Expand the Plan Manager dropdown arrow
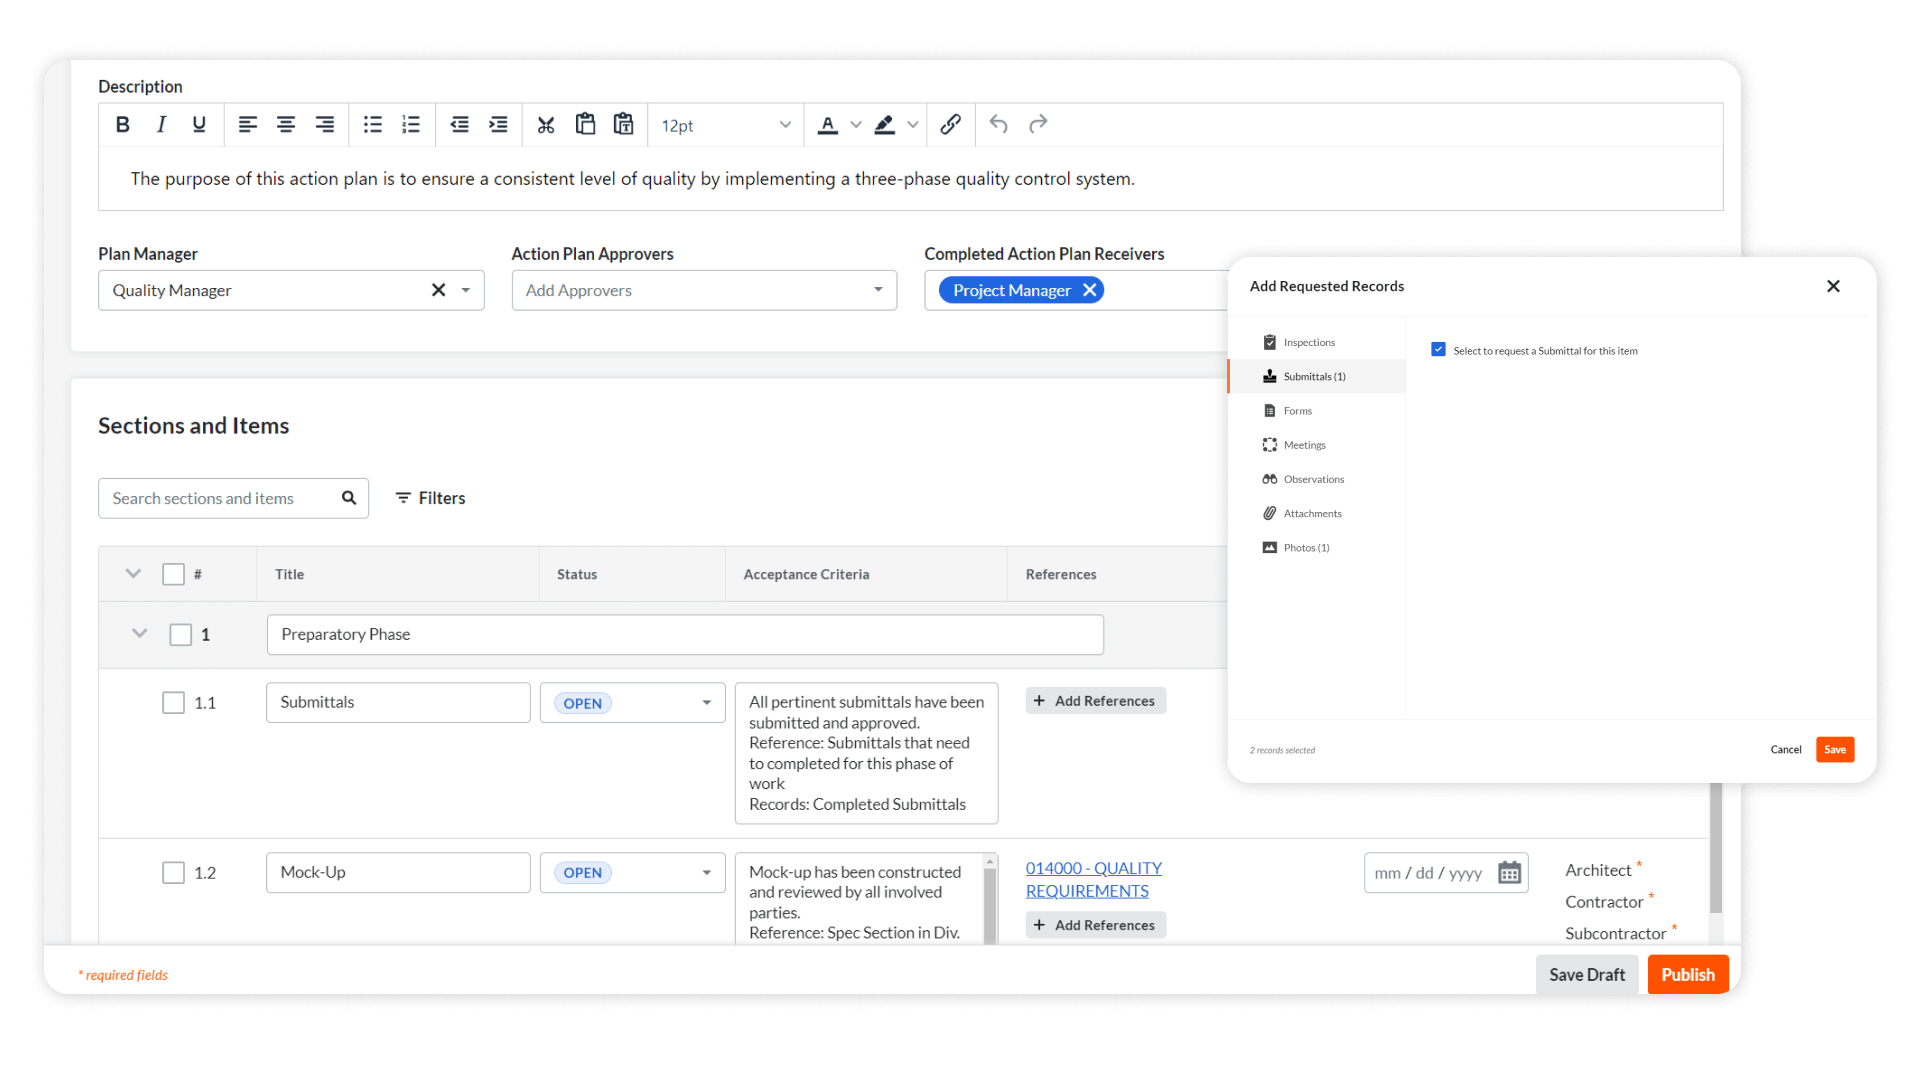The width and height of the screenshot is (1920, 1080). (466, 290)
